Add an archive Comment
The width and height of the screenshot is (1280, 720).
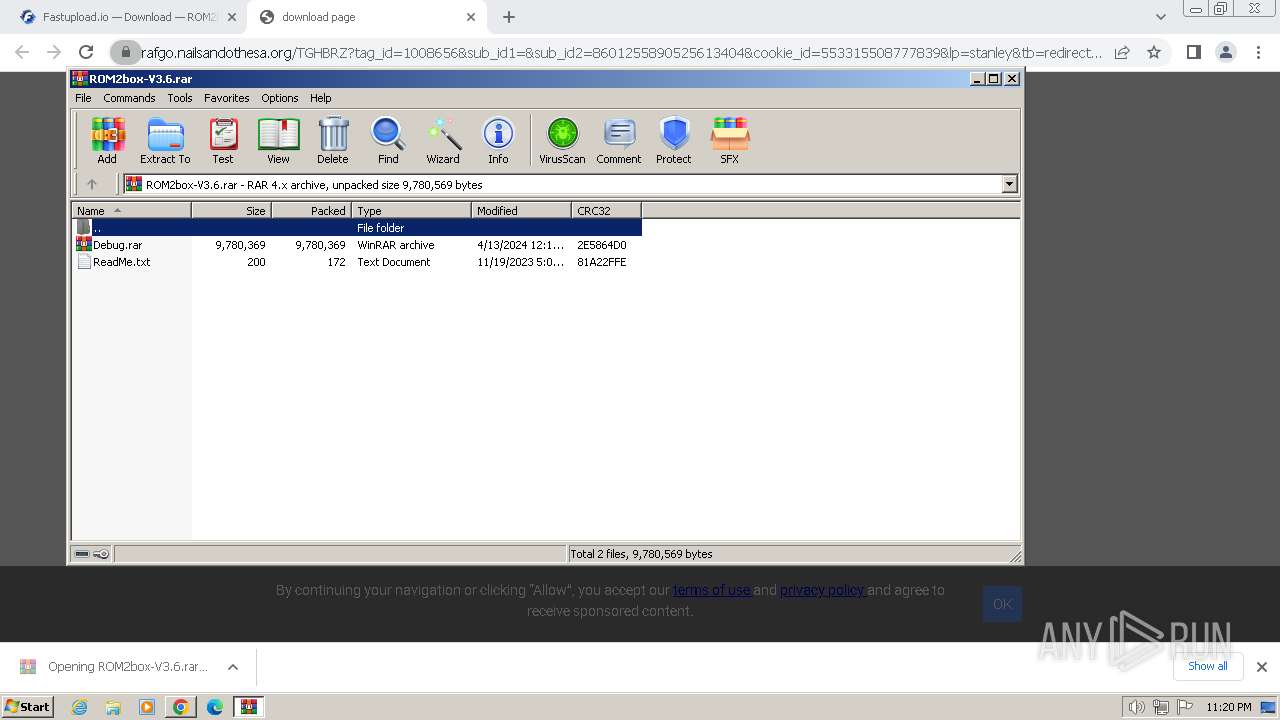pos(619,140)
